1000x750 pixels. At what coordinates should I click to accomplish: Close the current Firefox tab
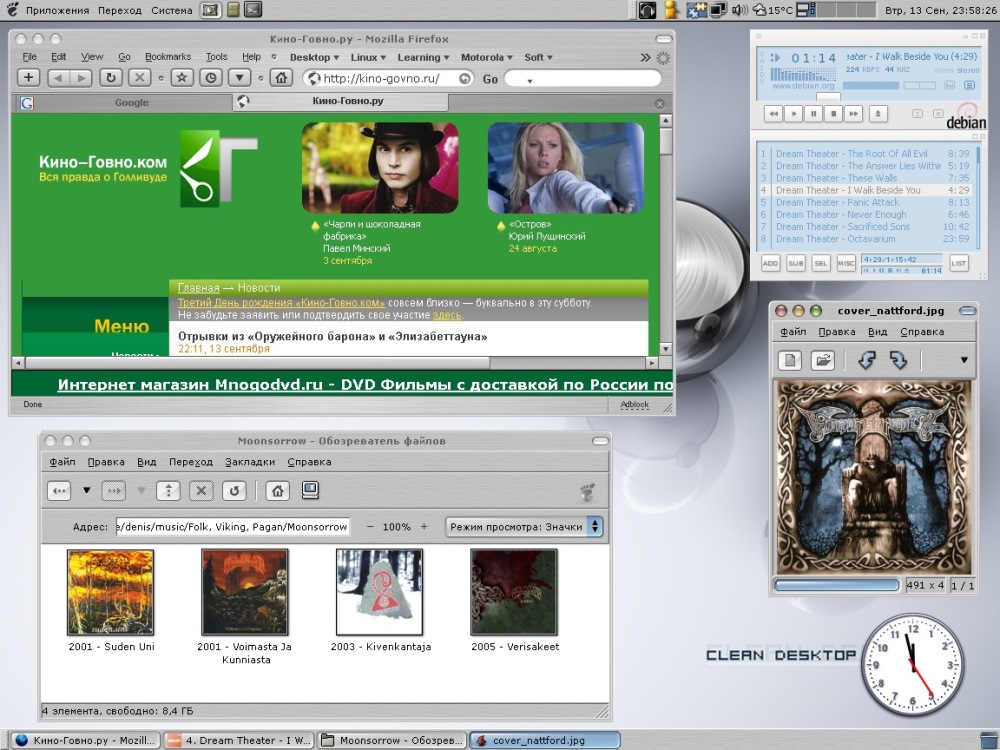(x=659, y=103)
